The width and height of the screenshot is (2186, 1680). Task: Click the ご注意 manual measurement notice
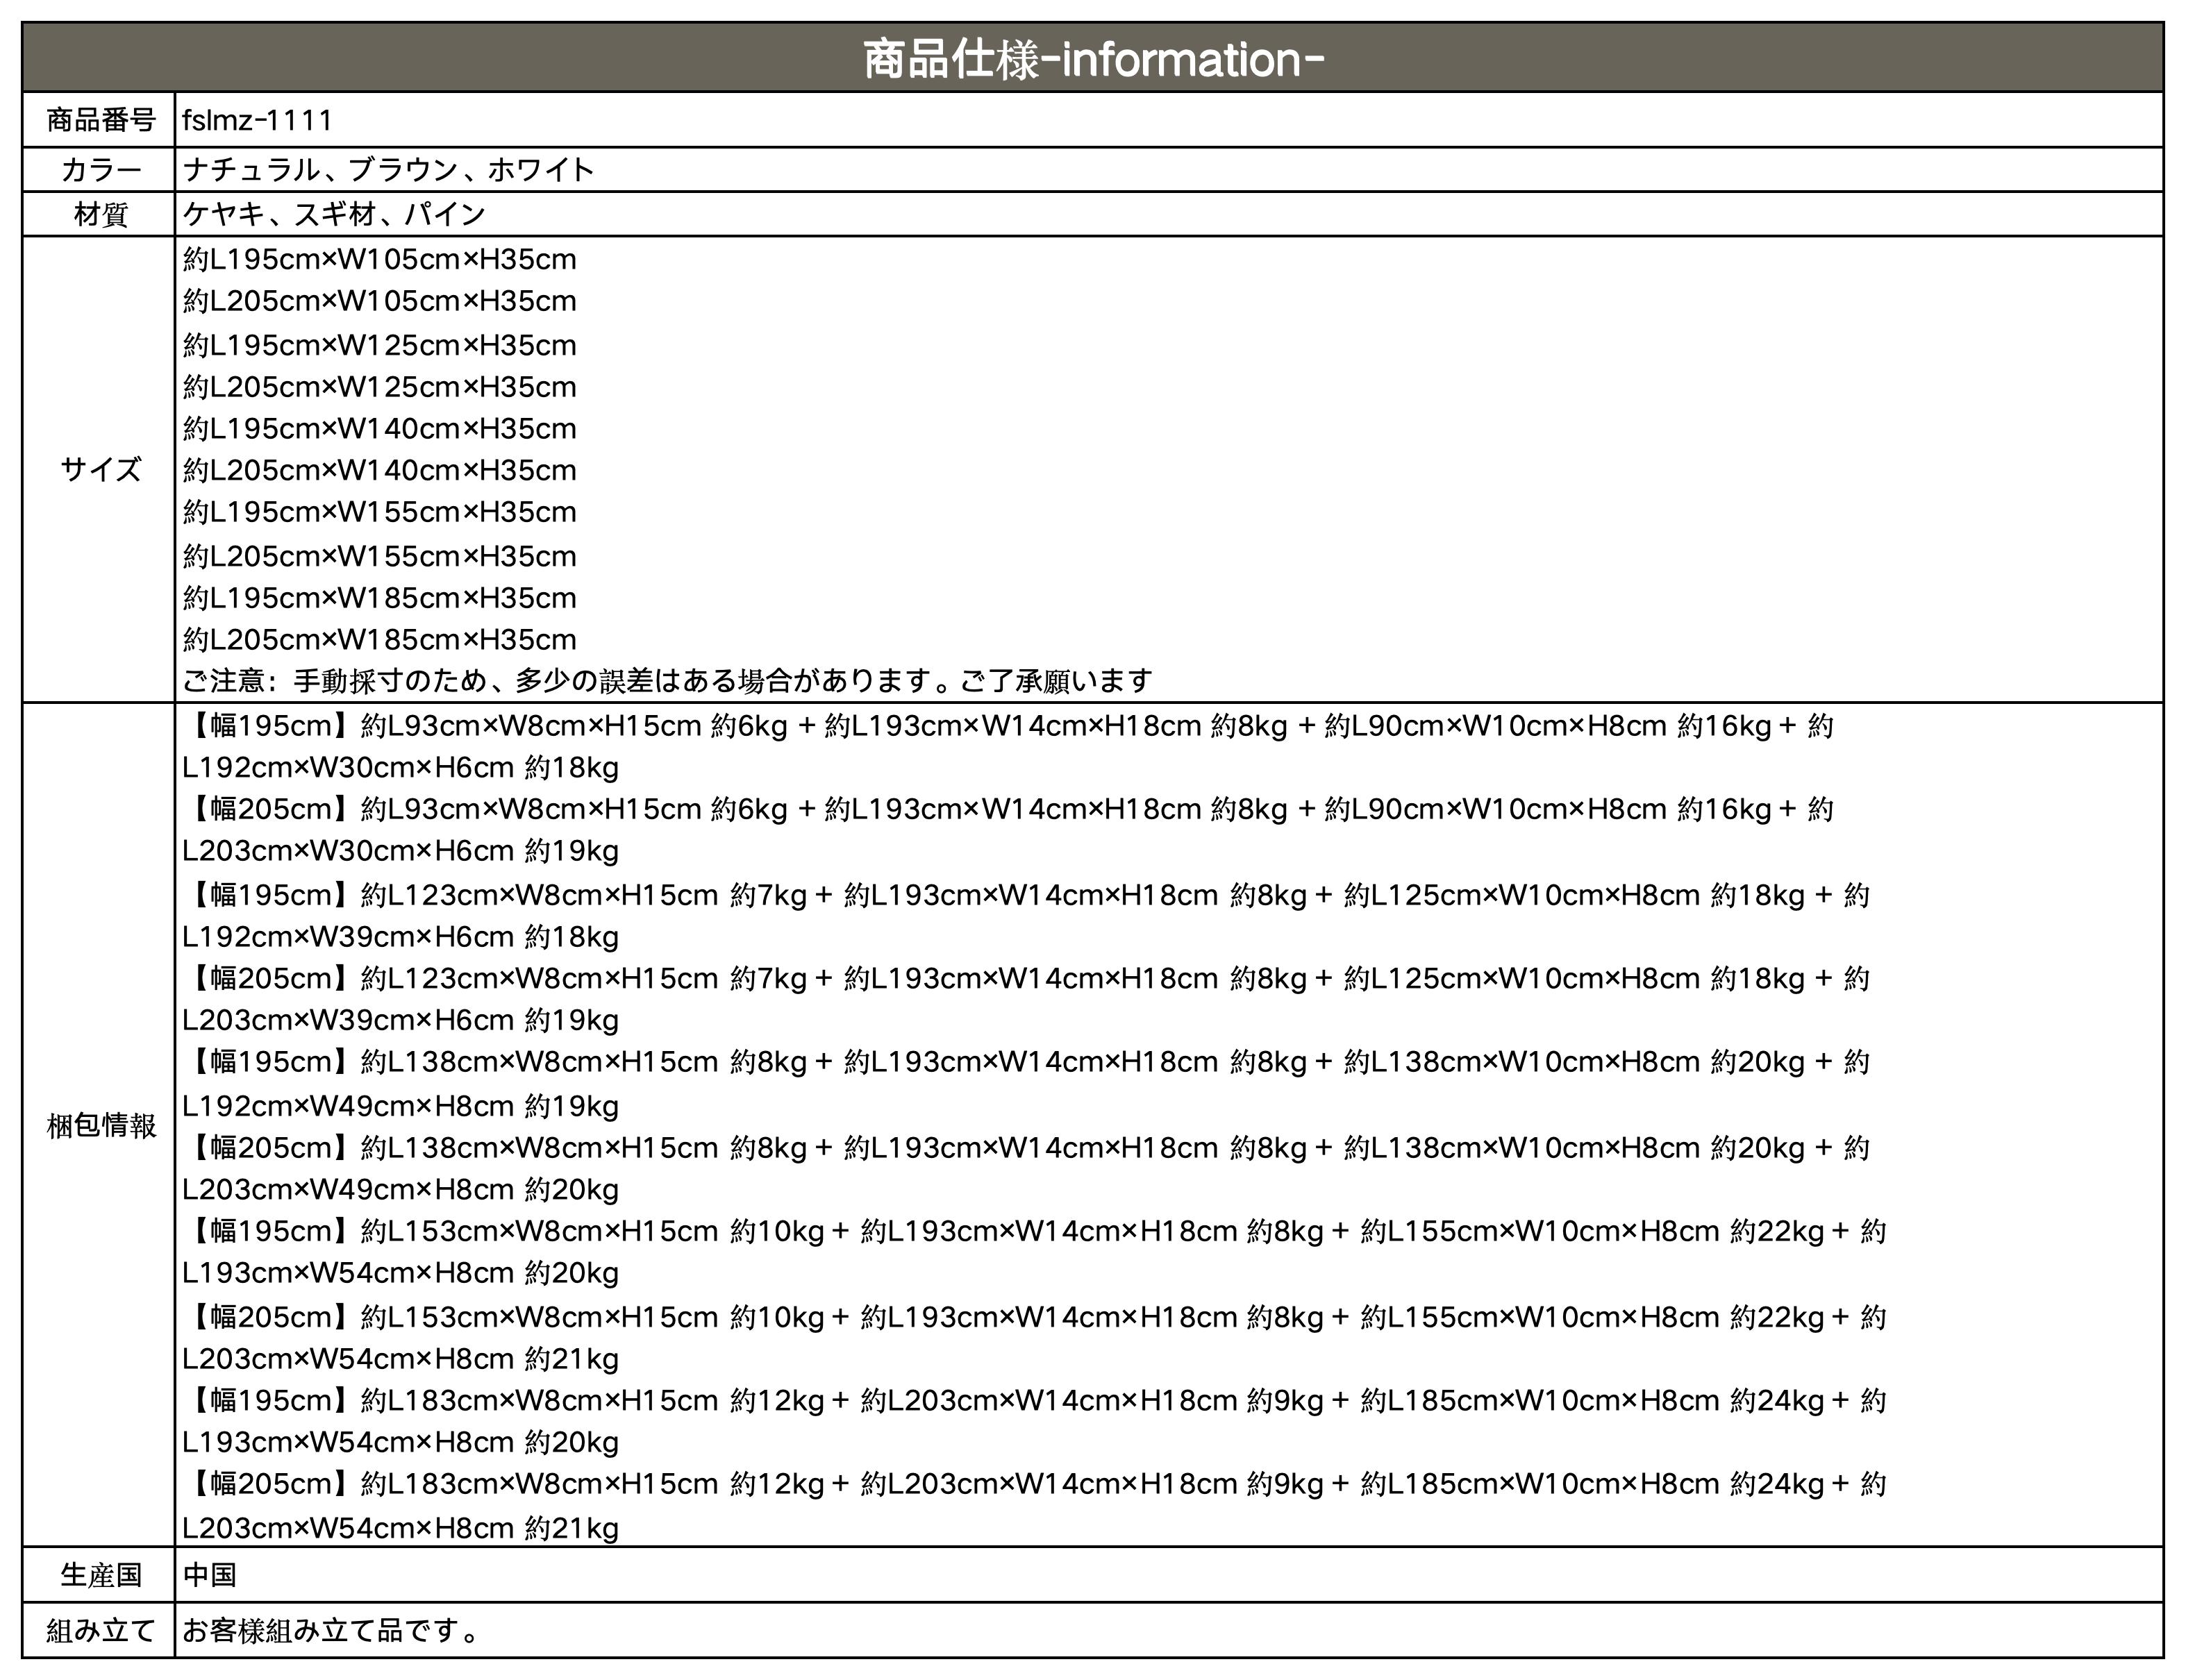pyautogui.click(x=667, y=682)
